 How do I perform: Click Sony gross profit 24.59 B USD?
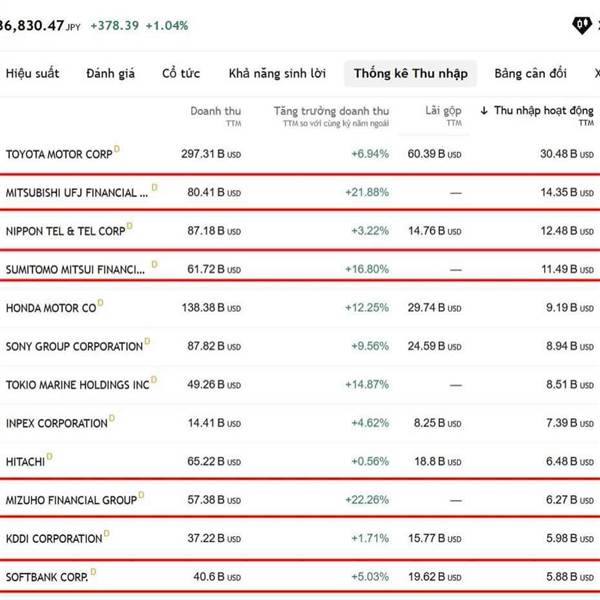[435, 346]
